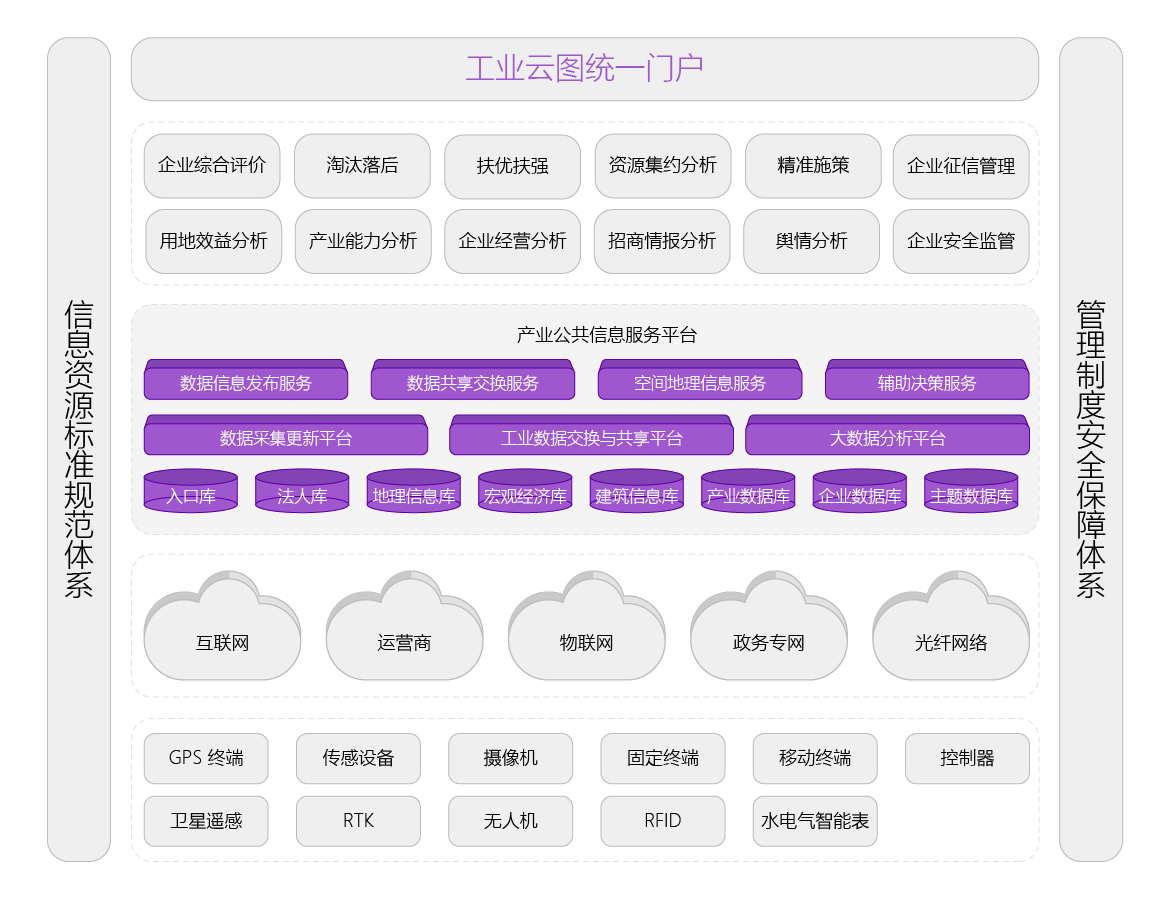Viewport: 1171px width, 900px height.
Task: Click the 产业公共信息服务平台 title text
Action: tap(606, 335)
